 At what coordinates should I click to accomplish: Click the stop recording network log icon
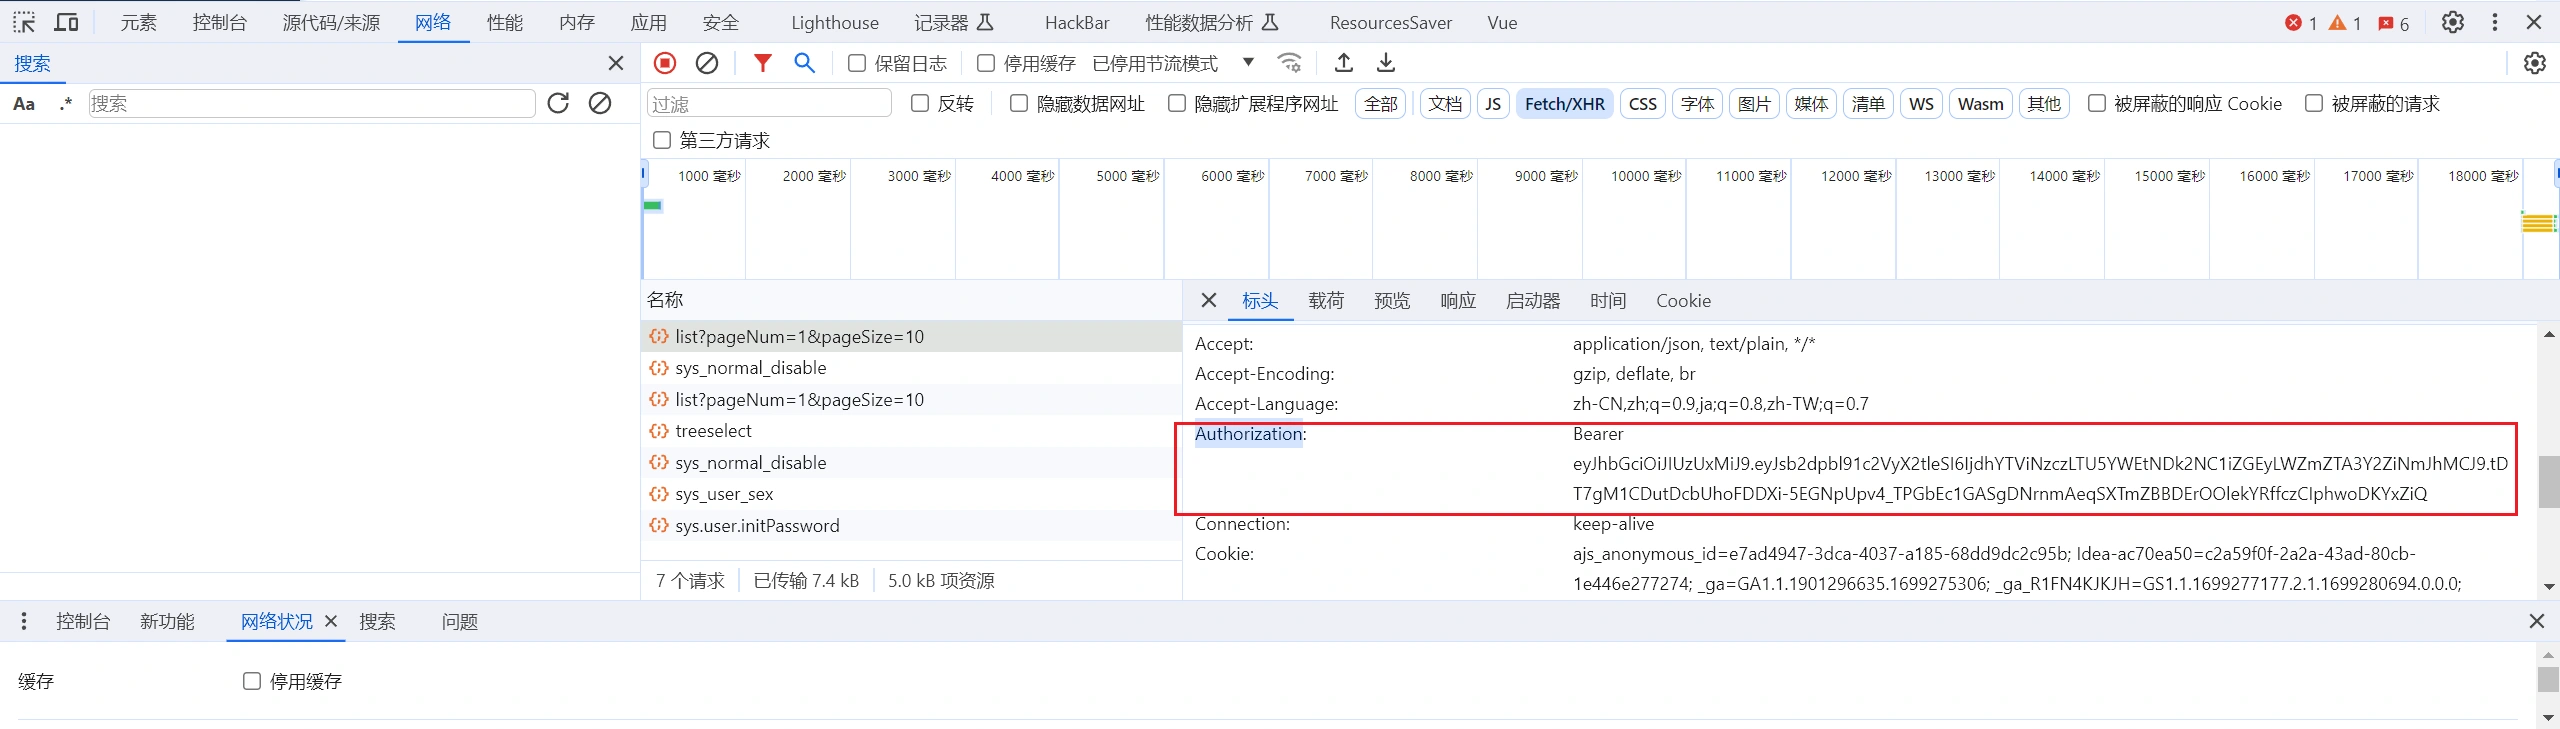665,63
